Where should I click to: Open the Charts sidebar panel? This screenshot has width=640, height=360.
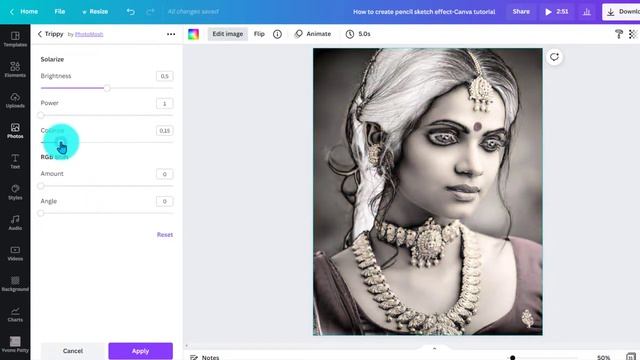pyautogui.click(x=15, y=314)
